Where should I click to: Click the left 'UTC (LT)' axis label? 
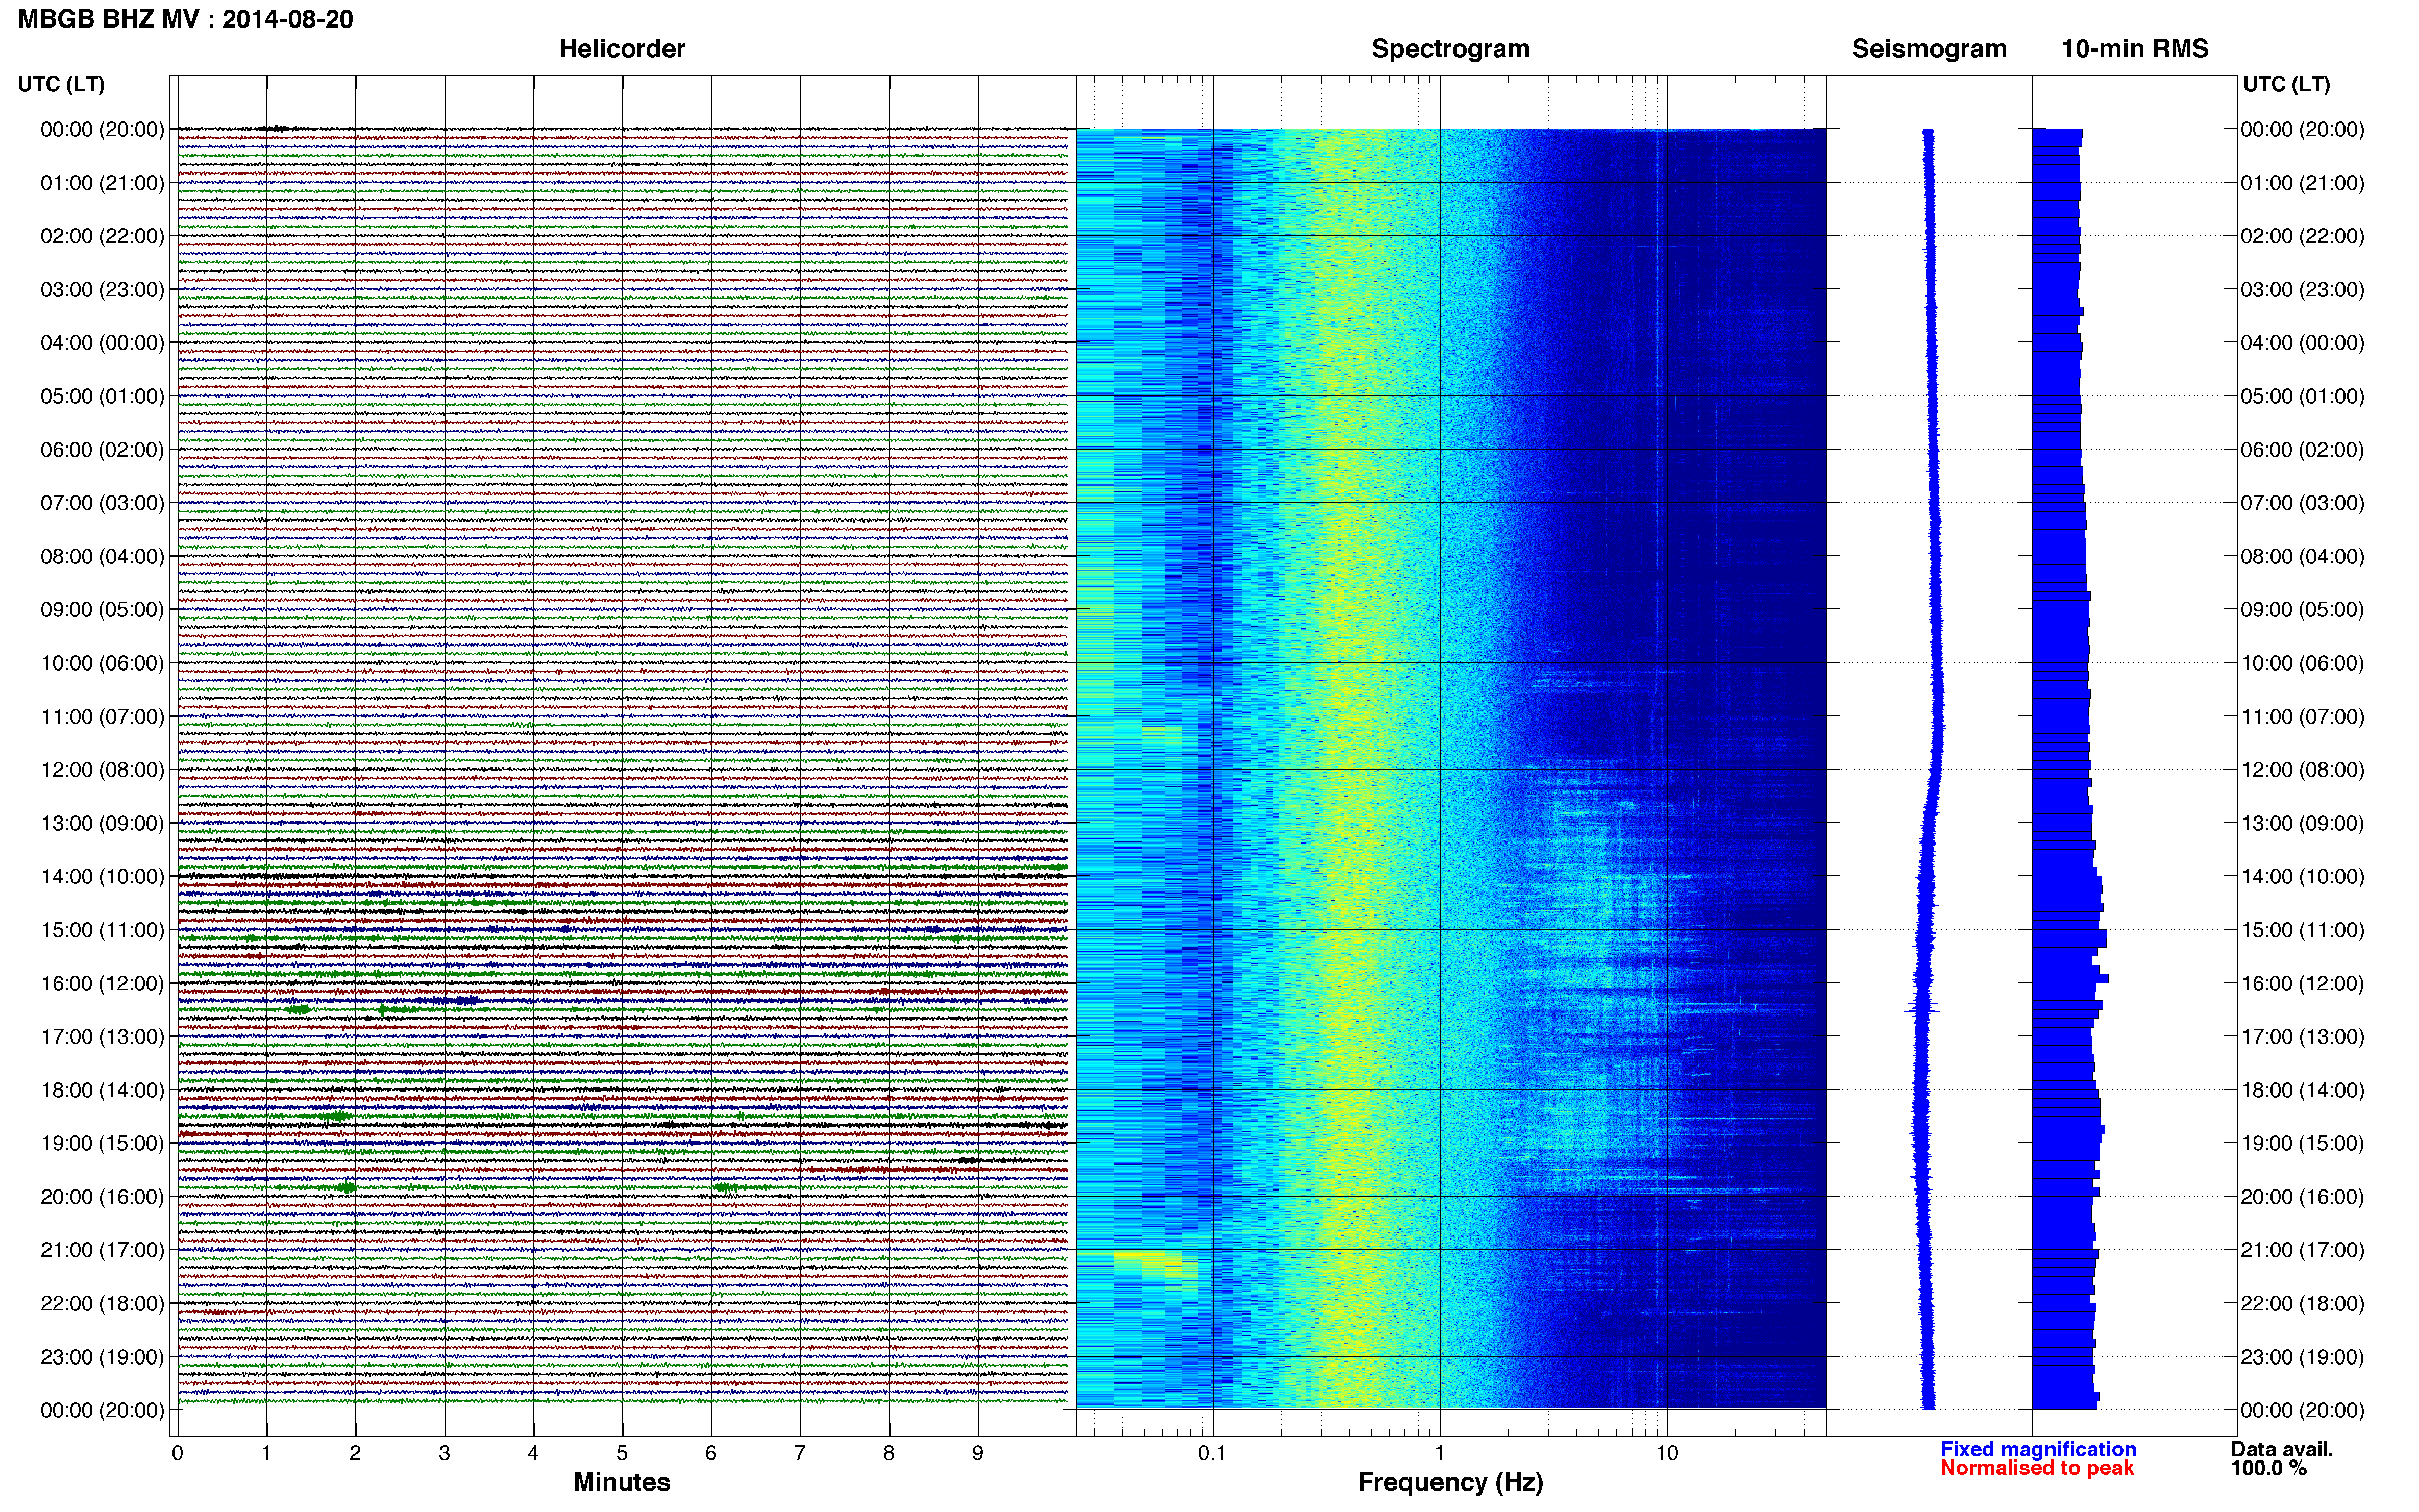(x=61, y=84)
